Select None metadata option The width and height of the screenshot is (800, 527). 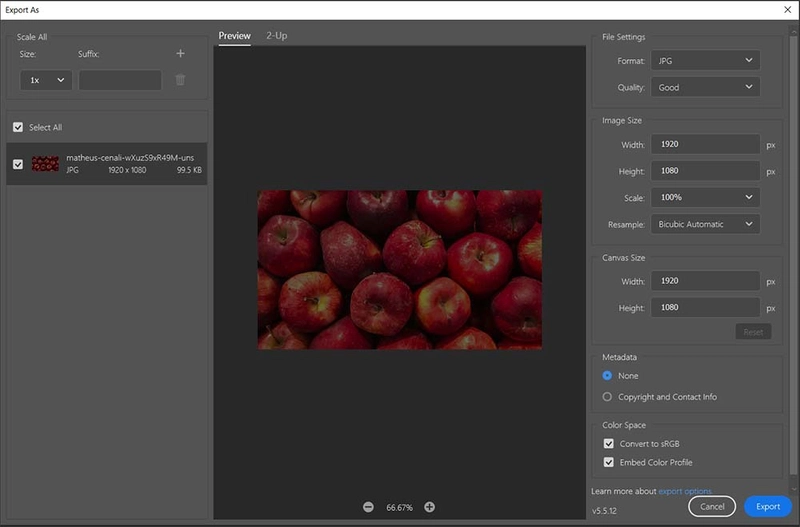607,375
